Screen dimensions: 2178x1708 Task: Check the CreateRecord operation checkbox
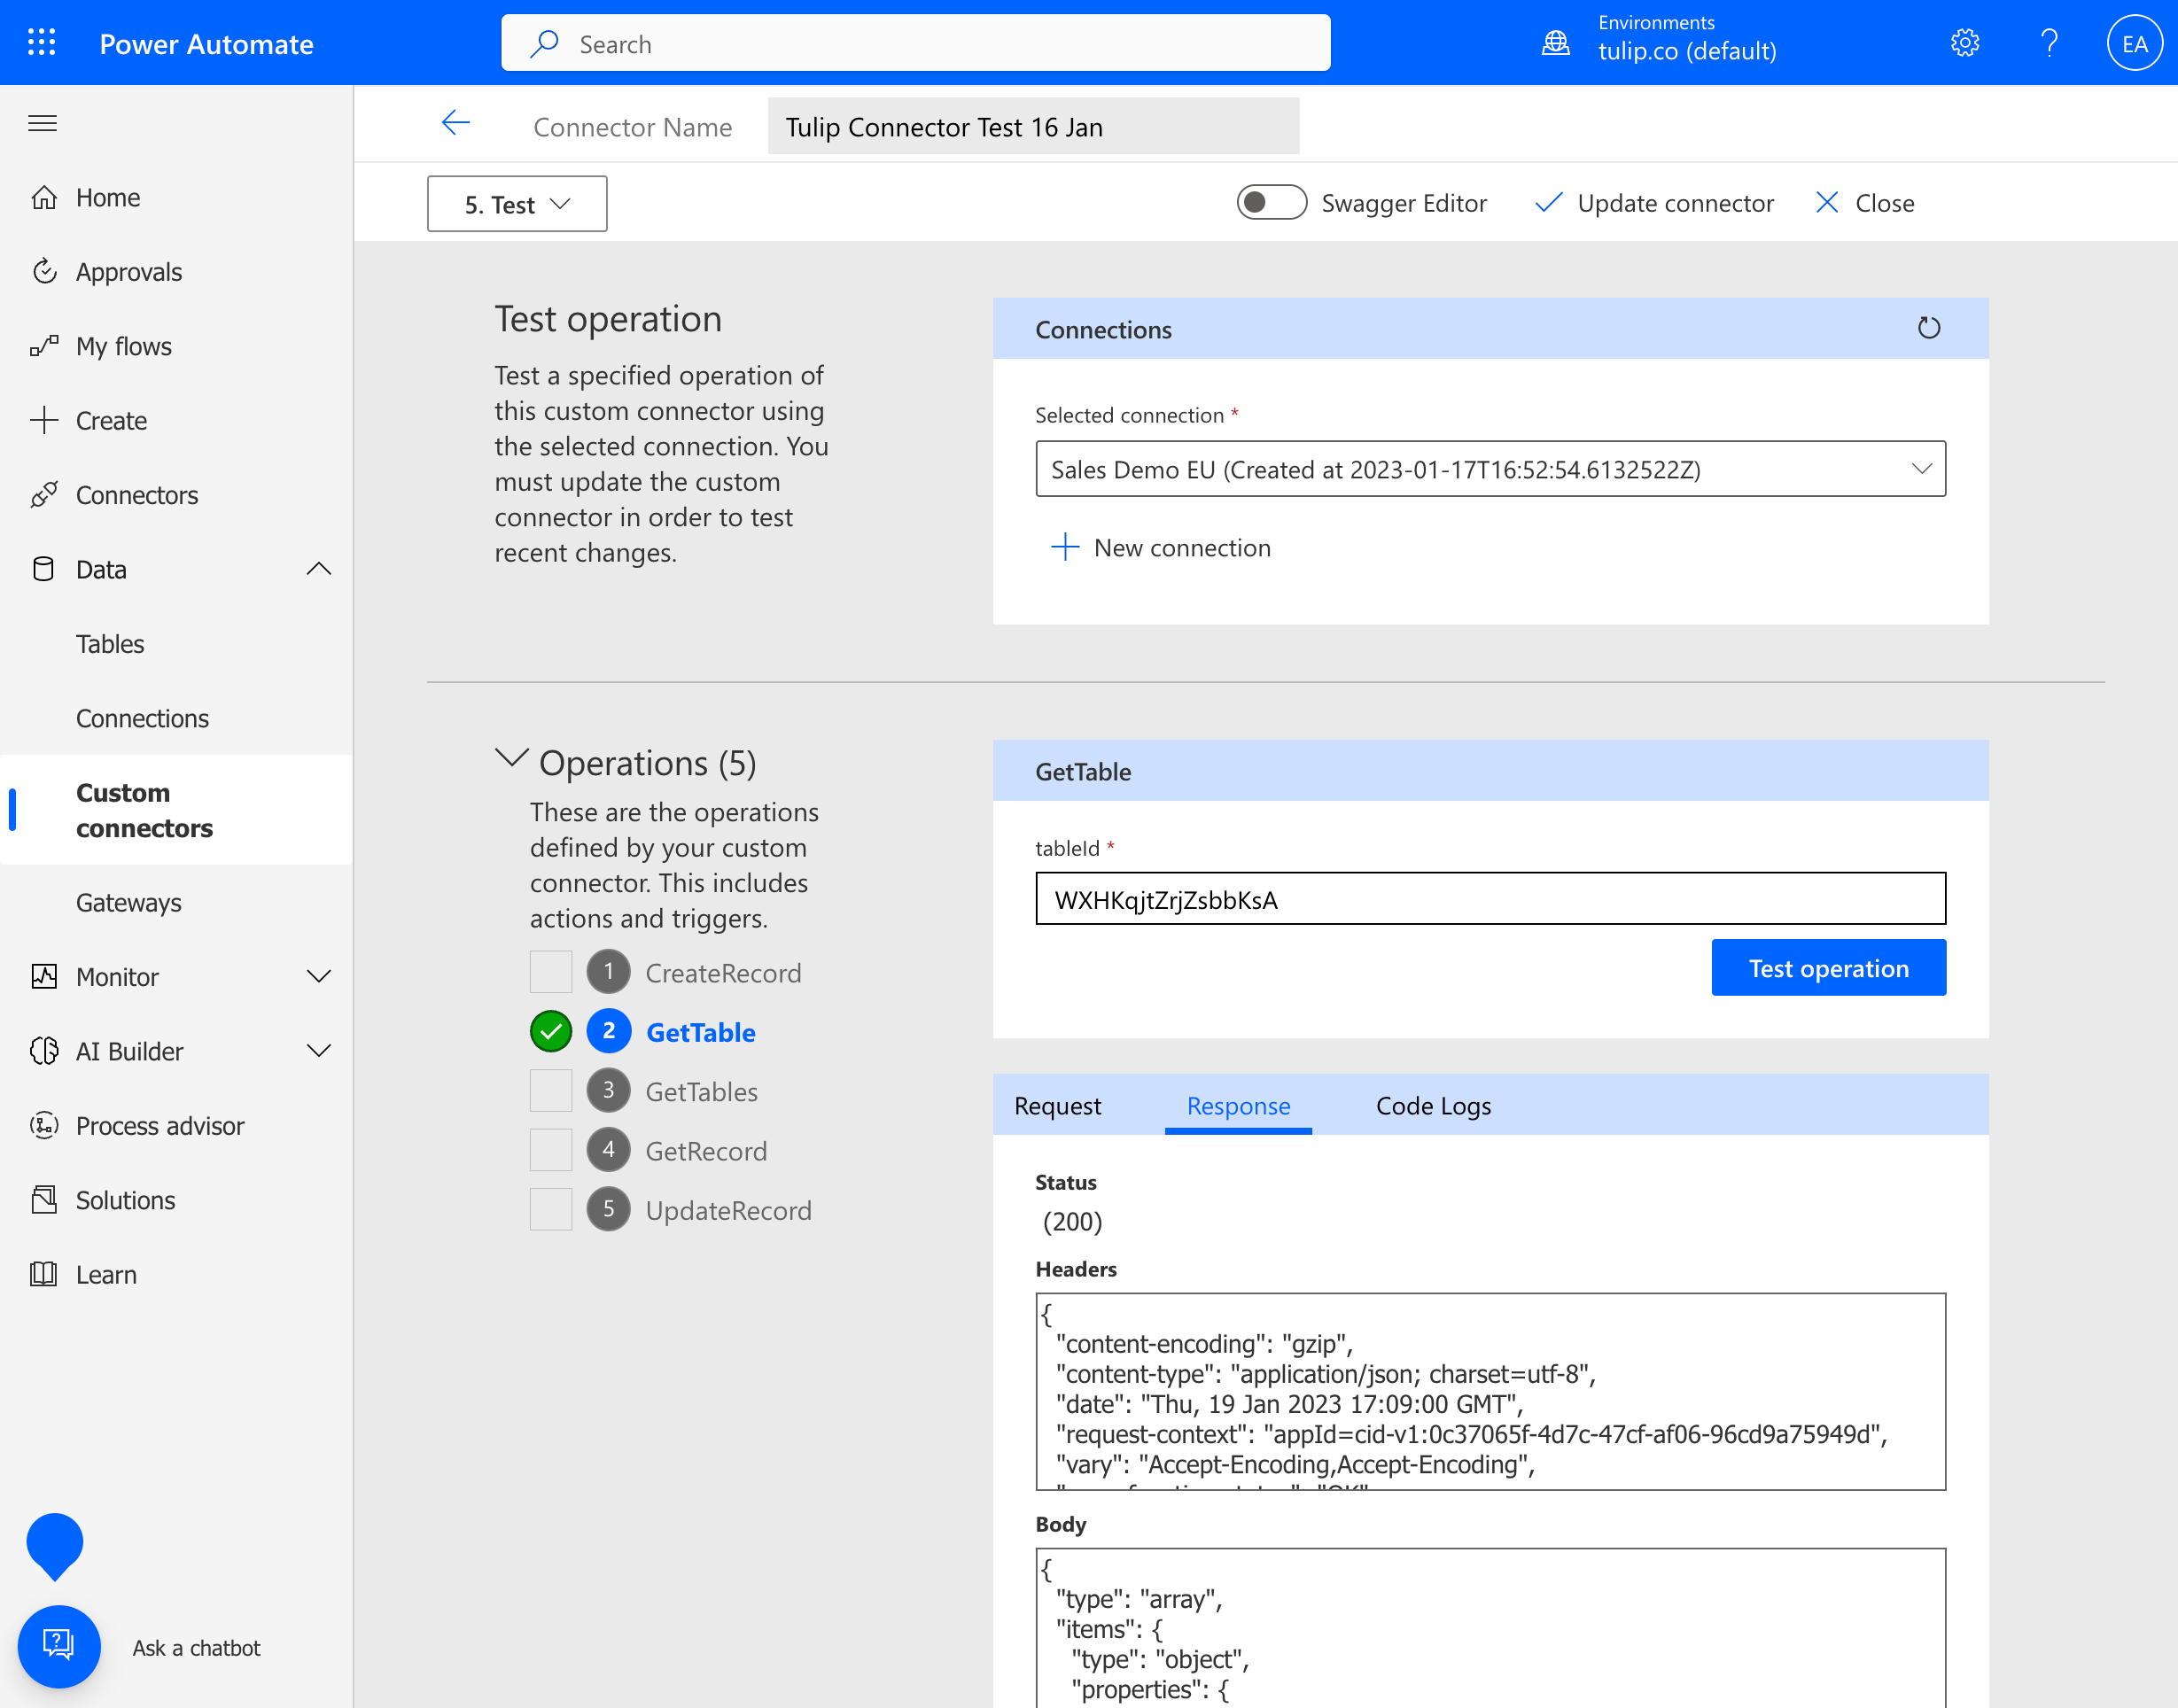[x=550, y=970]
